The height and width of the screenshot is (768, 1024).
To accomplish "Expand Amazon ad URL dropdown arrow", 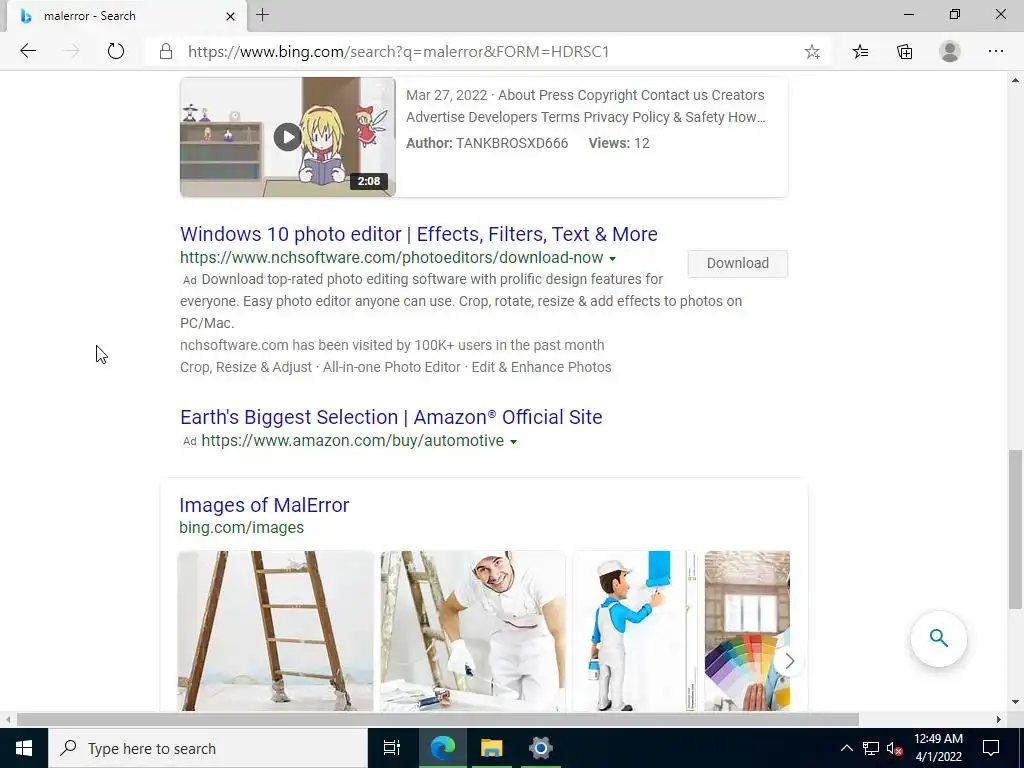I will click(513, 442).
